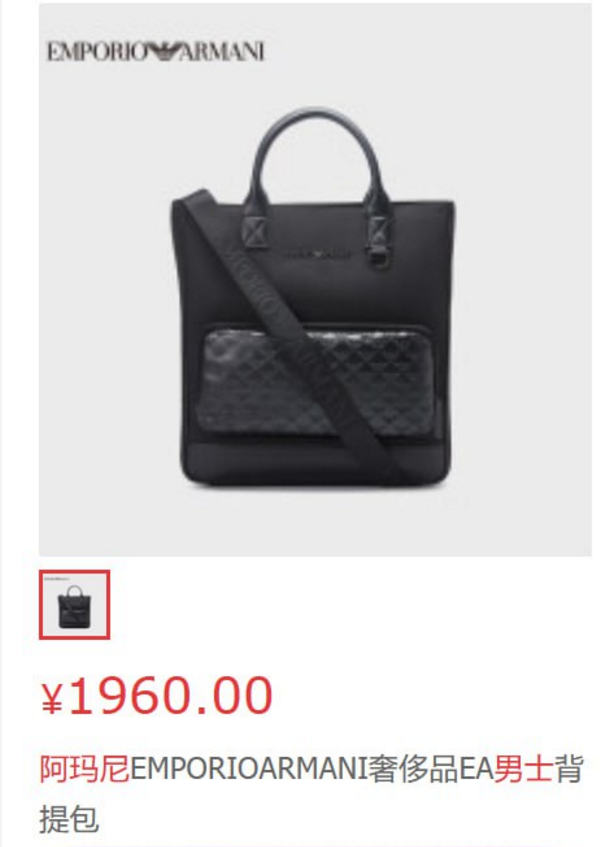Click the cross-stitched tab under left handle
Image resolution: width=600 pixels, height=847 pixels.
[x=257, y=231]
